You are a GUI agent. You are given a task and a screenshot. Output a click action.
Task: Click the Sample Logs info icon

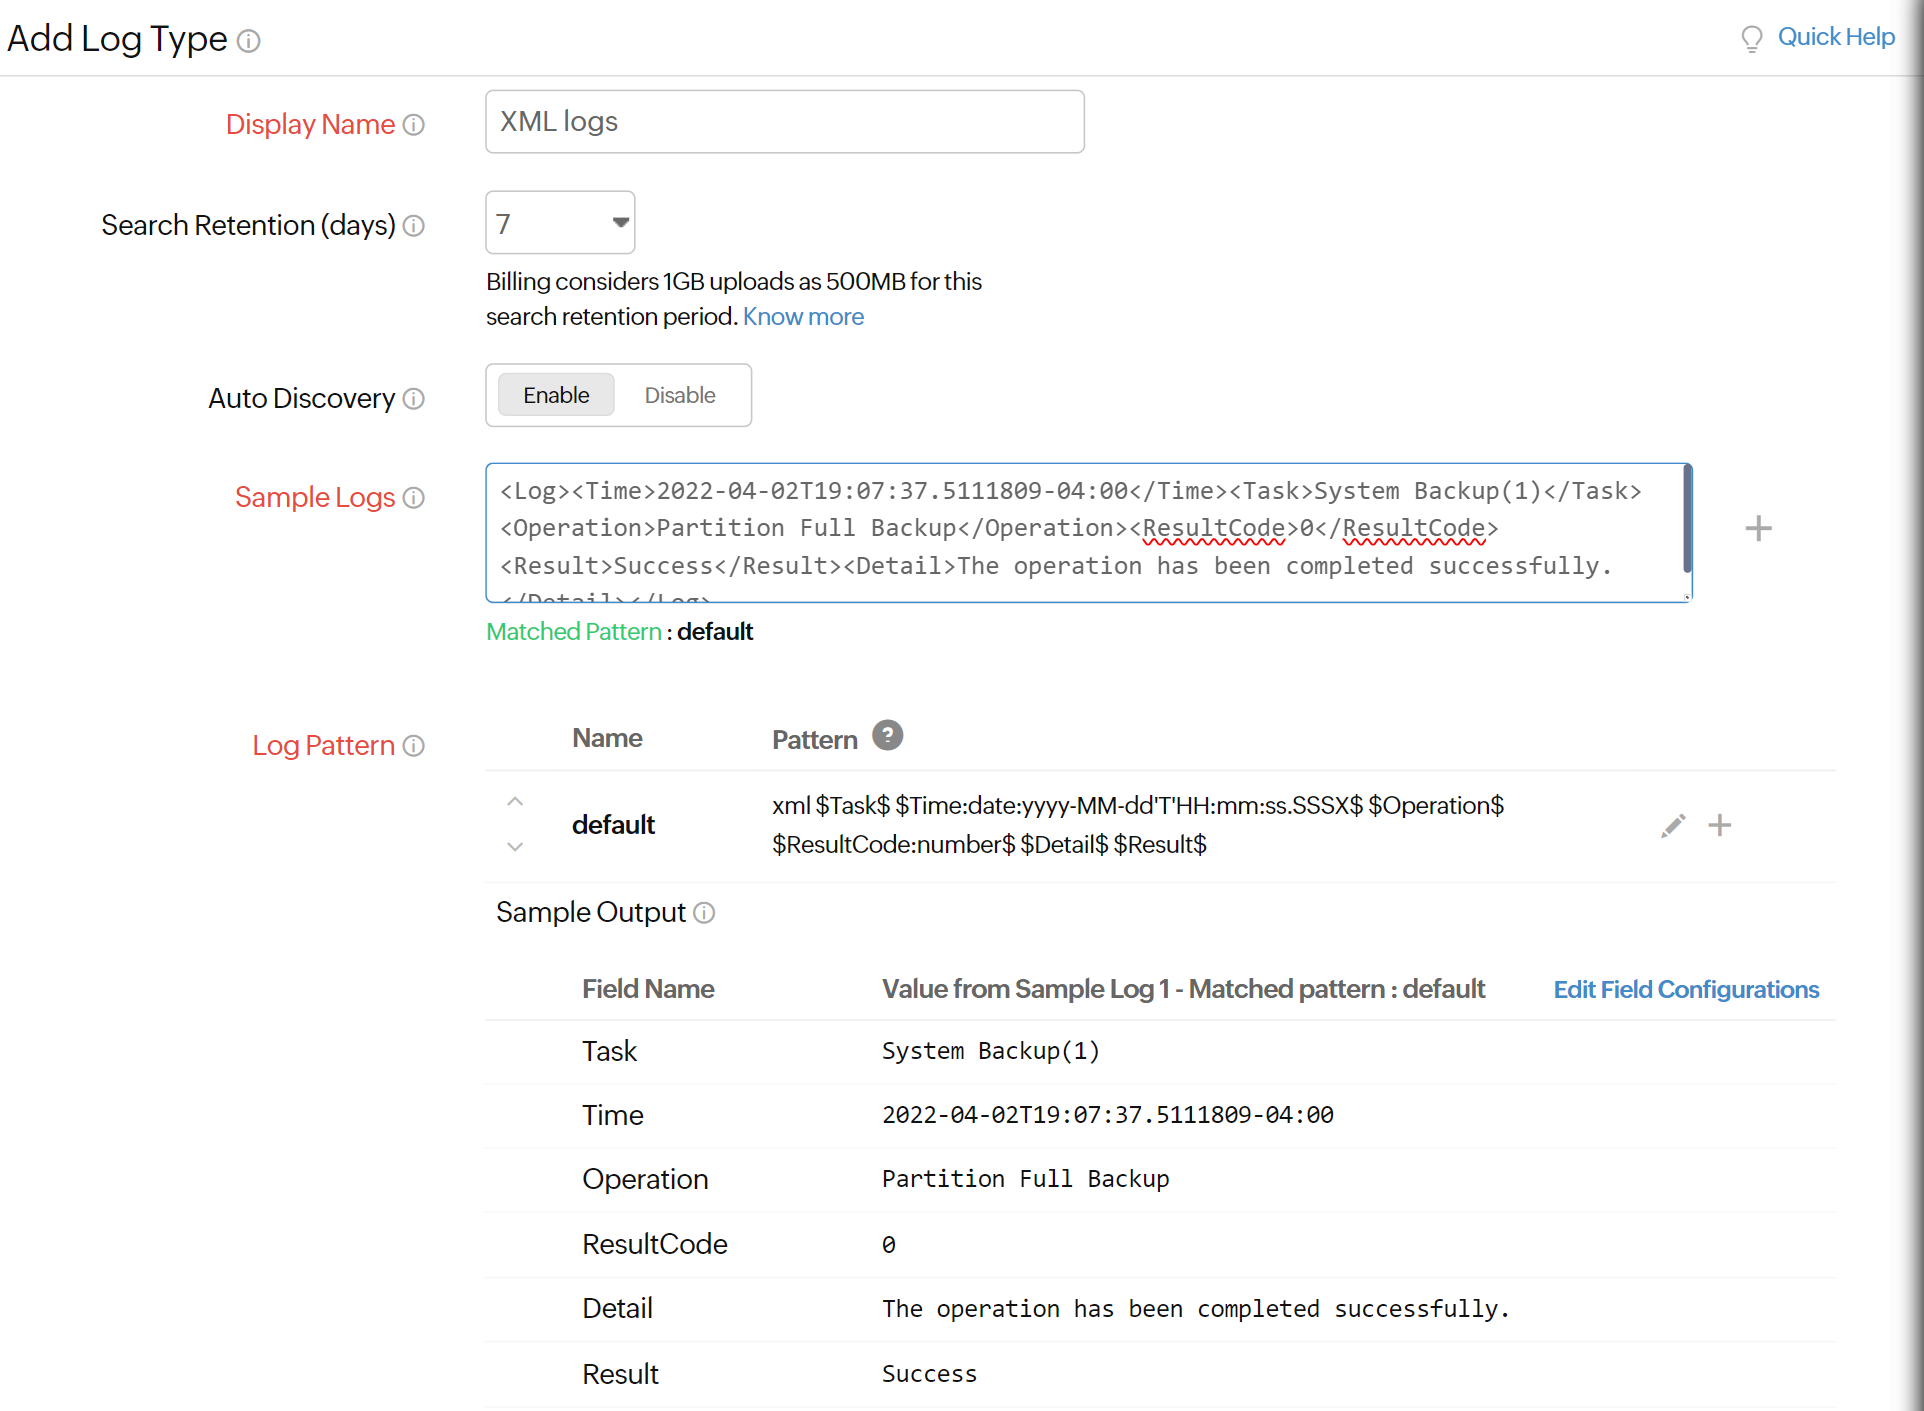417,497
